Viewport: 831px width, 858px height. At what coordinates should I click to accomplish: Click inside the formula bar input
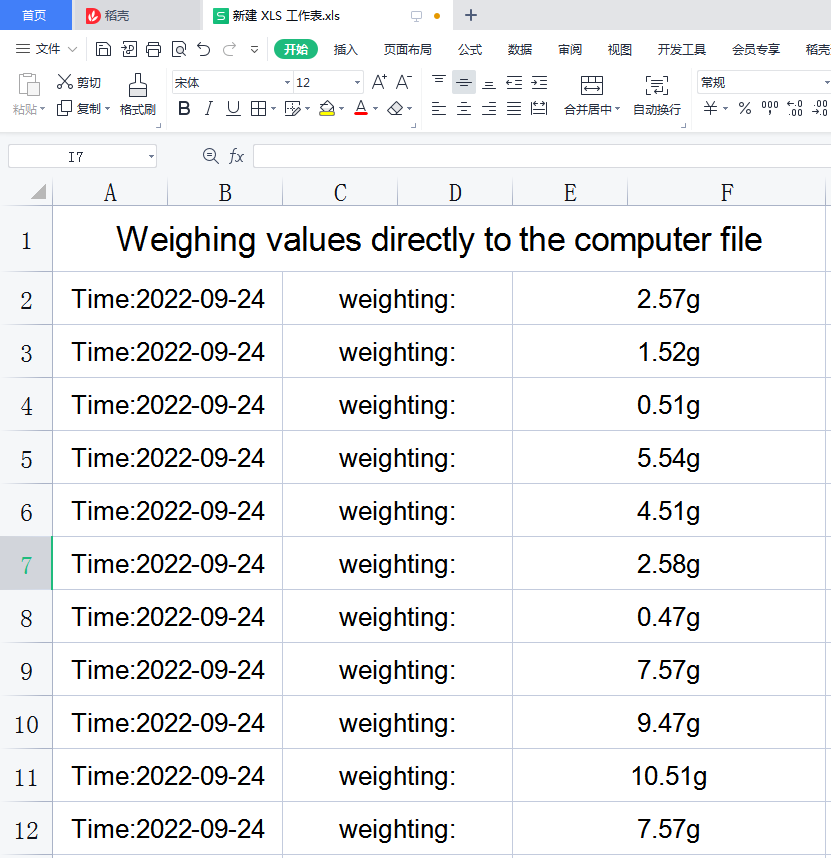pyautogui.click(x=540, y=156)
